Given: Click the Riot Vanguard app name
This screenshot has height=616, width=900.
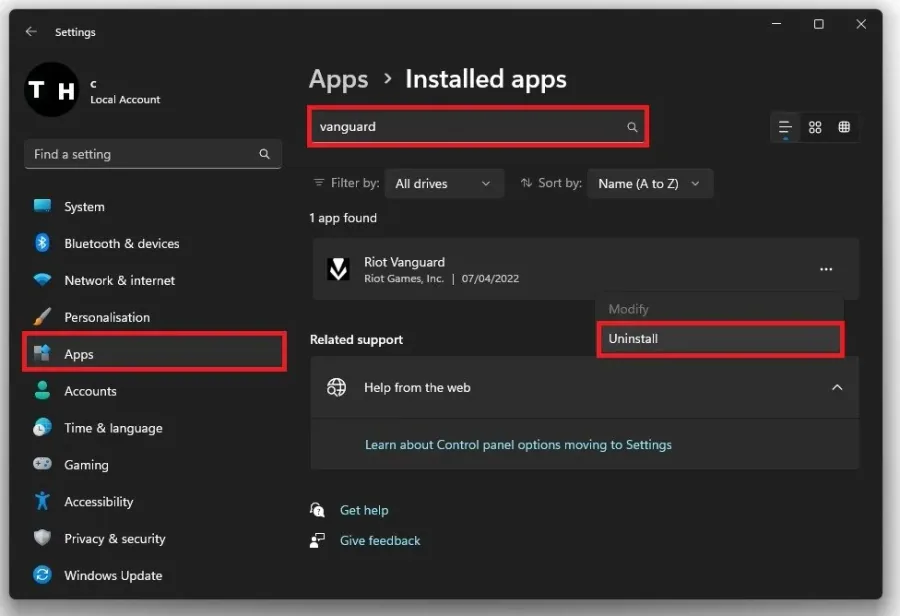Looking at the screenshot, I should (404, 262).
